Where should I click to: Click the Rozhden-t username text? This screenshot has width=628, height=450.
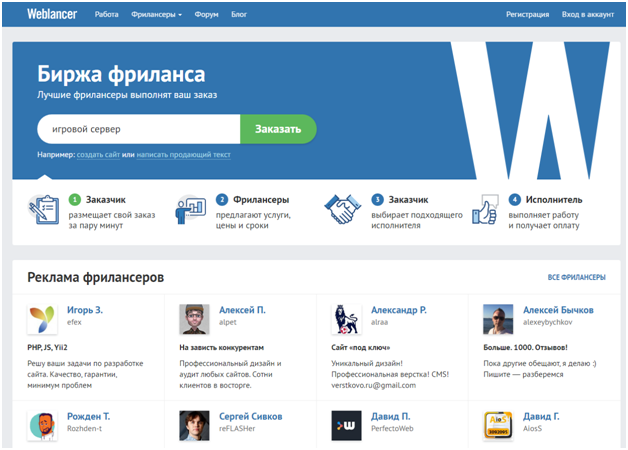[x=85, y=428]
